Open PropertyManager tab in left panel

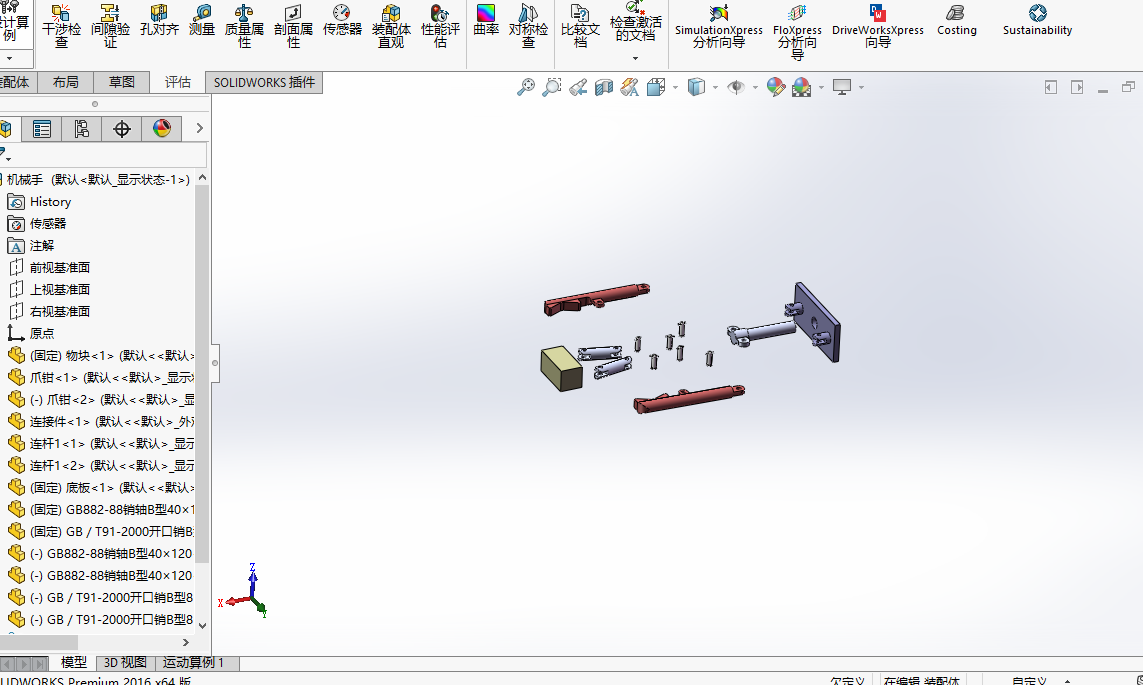click(42, 129)
